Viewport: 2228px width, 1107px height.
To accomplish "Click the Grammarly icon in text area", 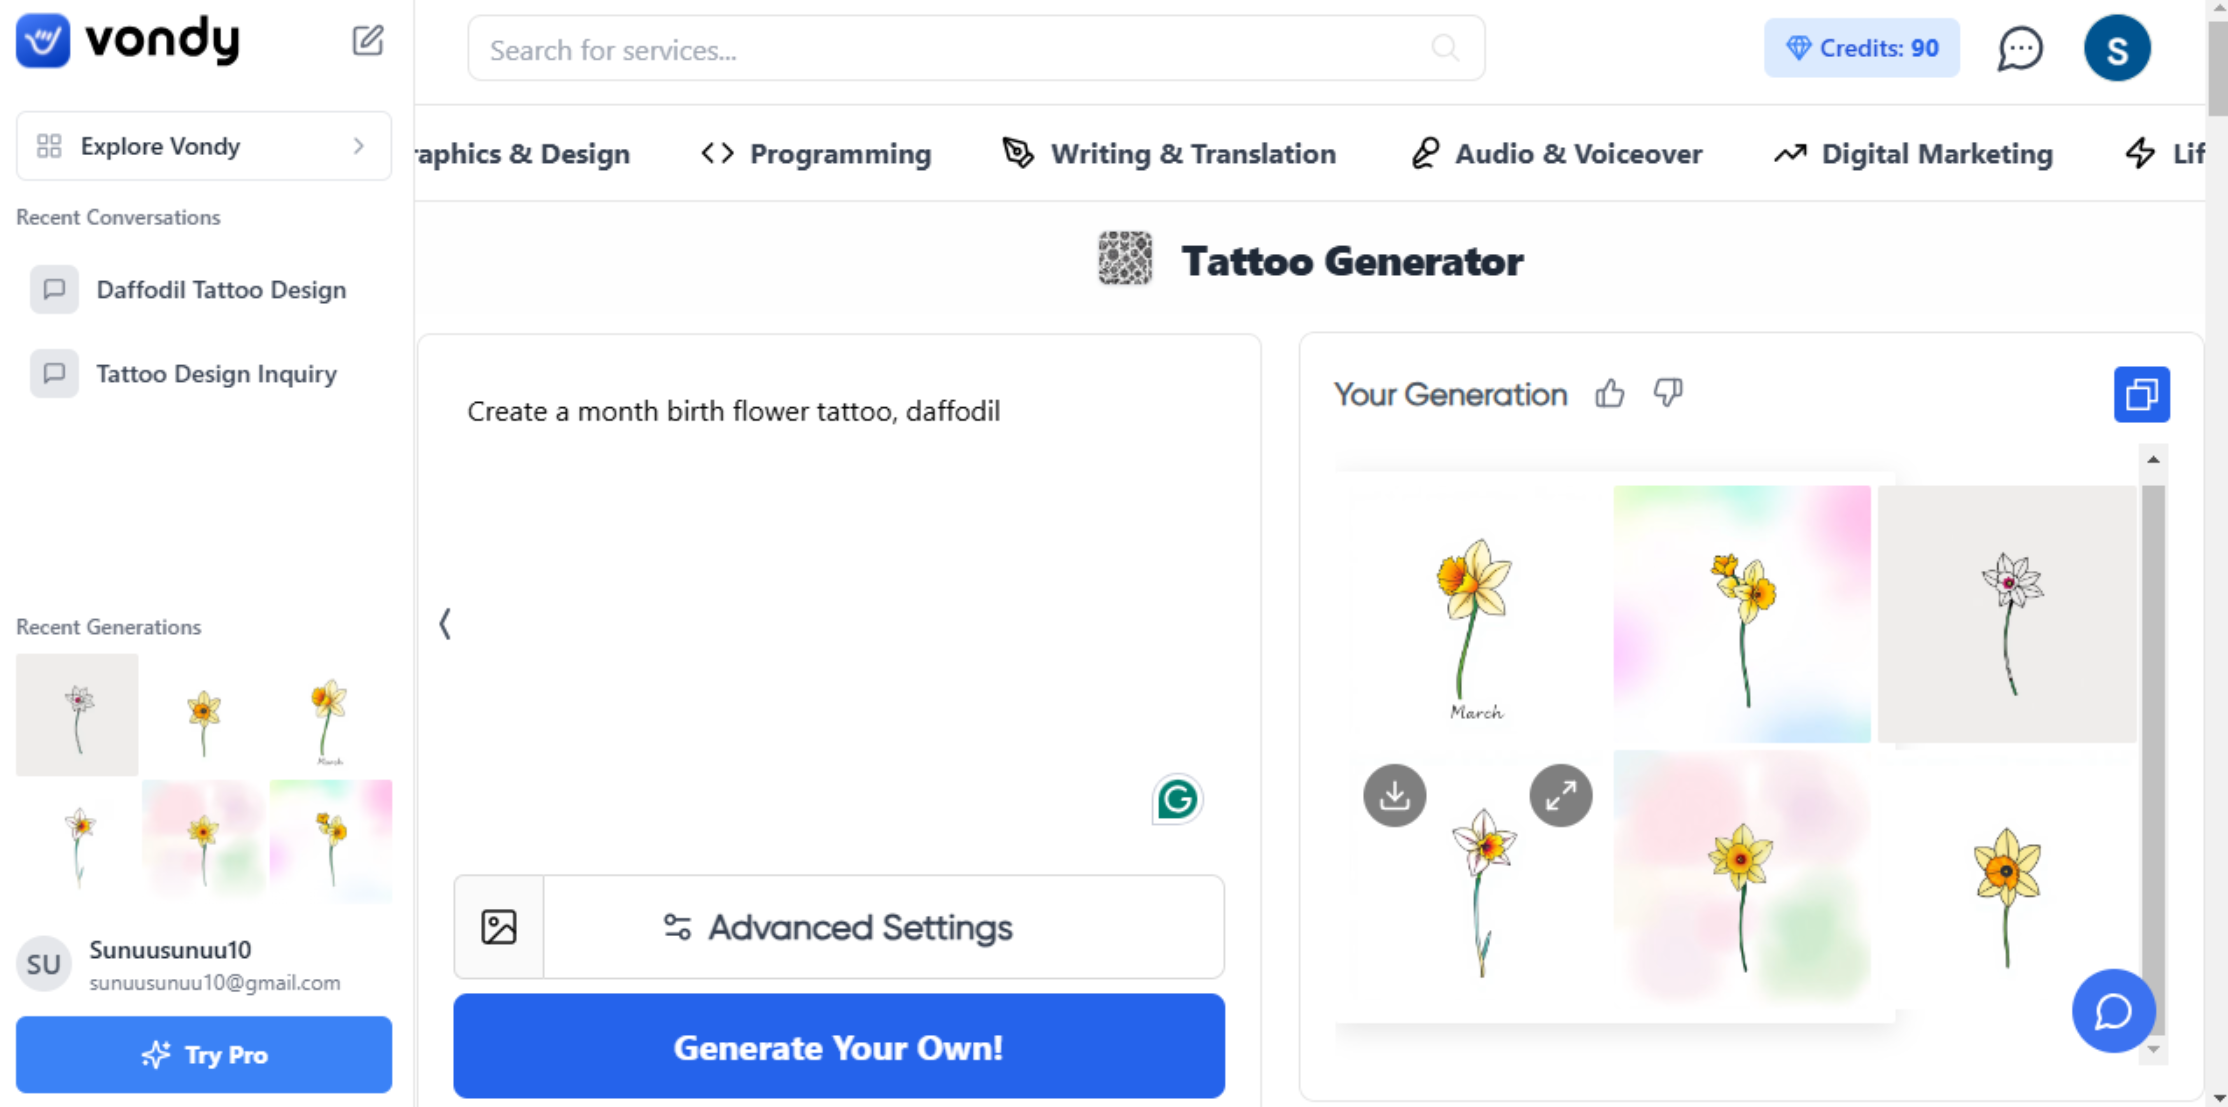I will point(1178,799).
